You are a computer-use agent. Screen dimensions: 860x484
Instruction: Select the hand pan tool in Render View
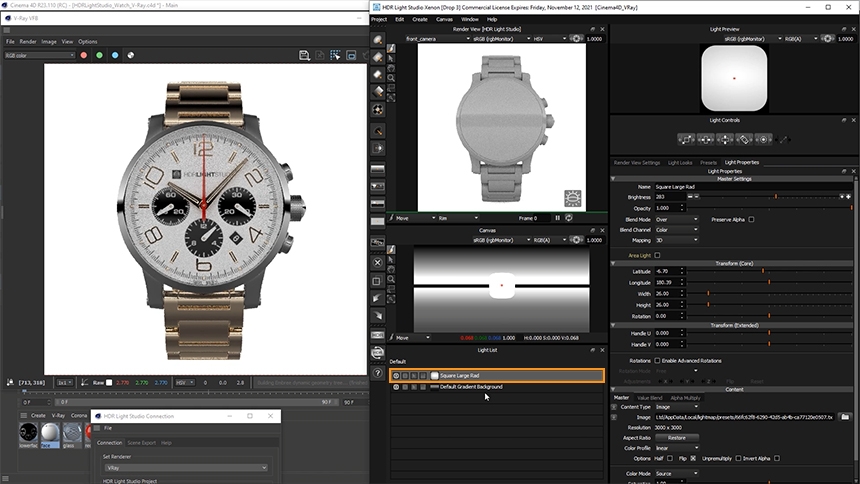(391, 68)
